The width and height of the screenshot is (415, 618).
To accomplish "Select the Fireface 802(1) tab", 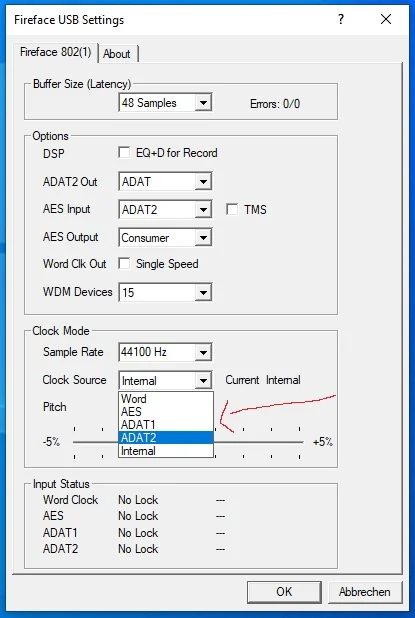I will tap(56, 52).
